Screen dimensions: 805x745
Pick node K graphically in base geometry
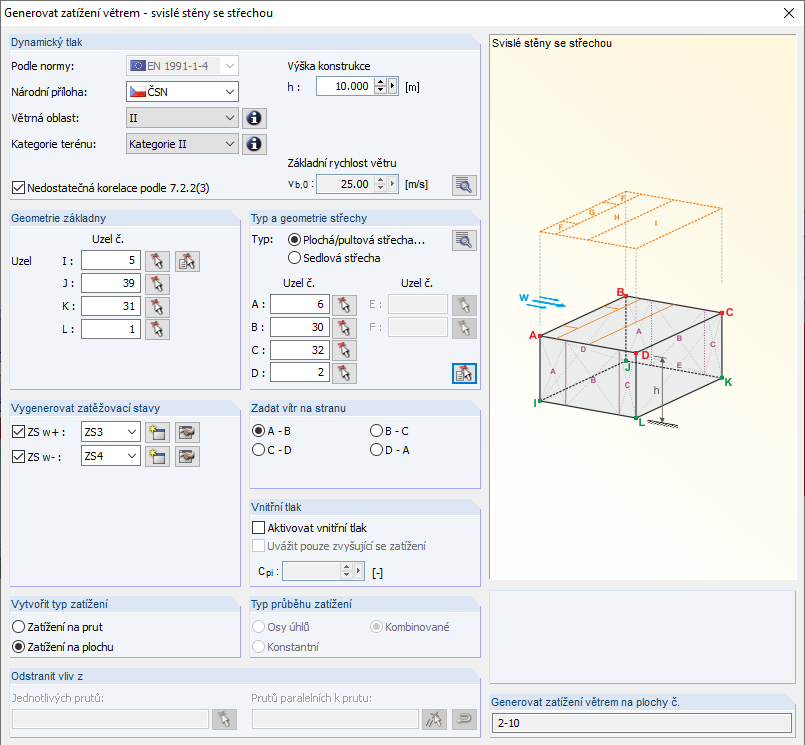coord(157,307)
